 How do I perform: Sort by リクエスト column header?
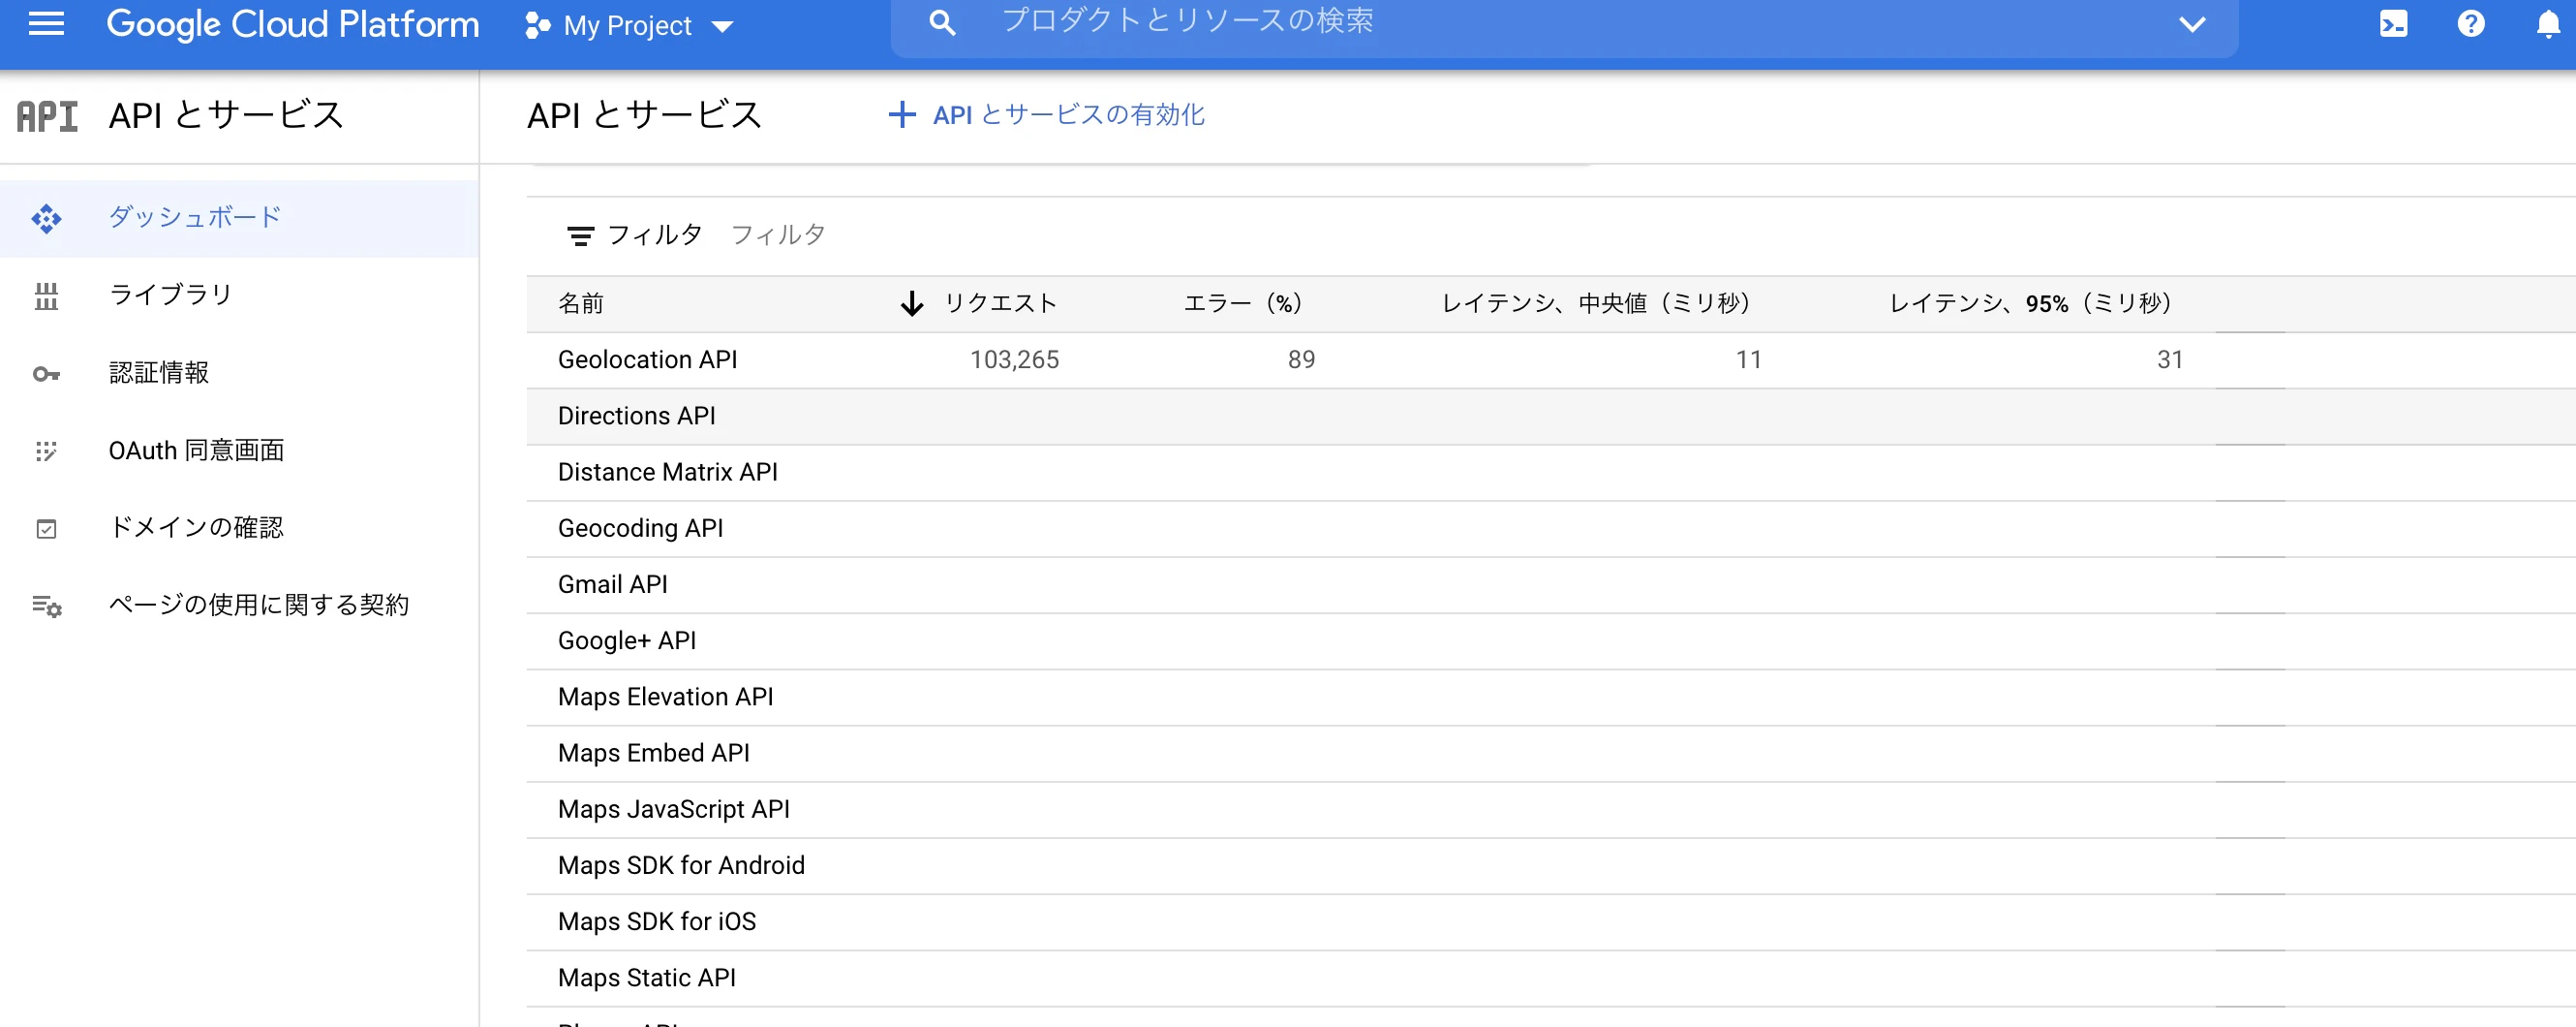point(1000,303)
